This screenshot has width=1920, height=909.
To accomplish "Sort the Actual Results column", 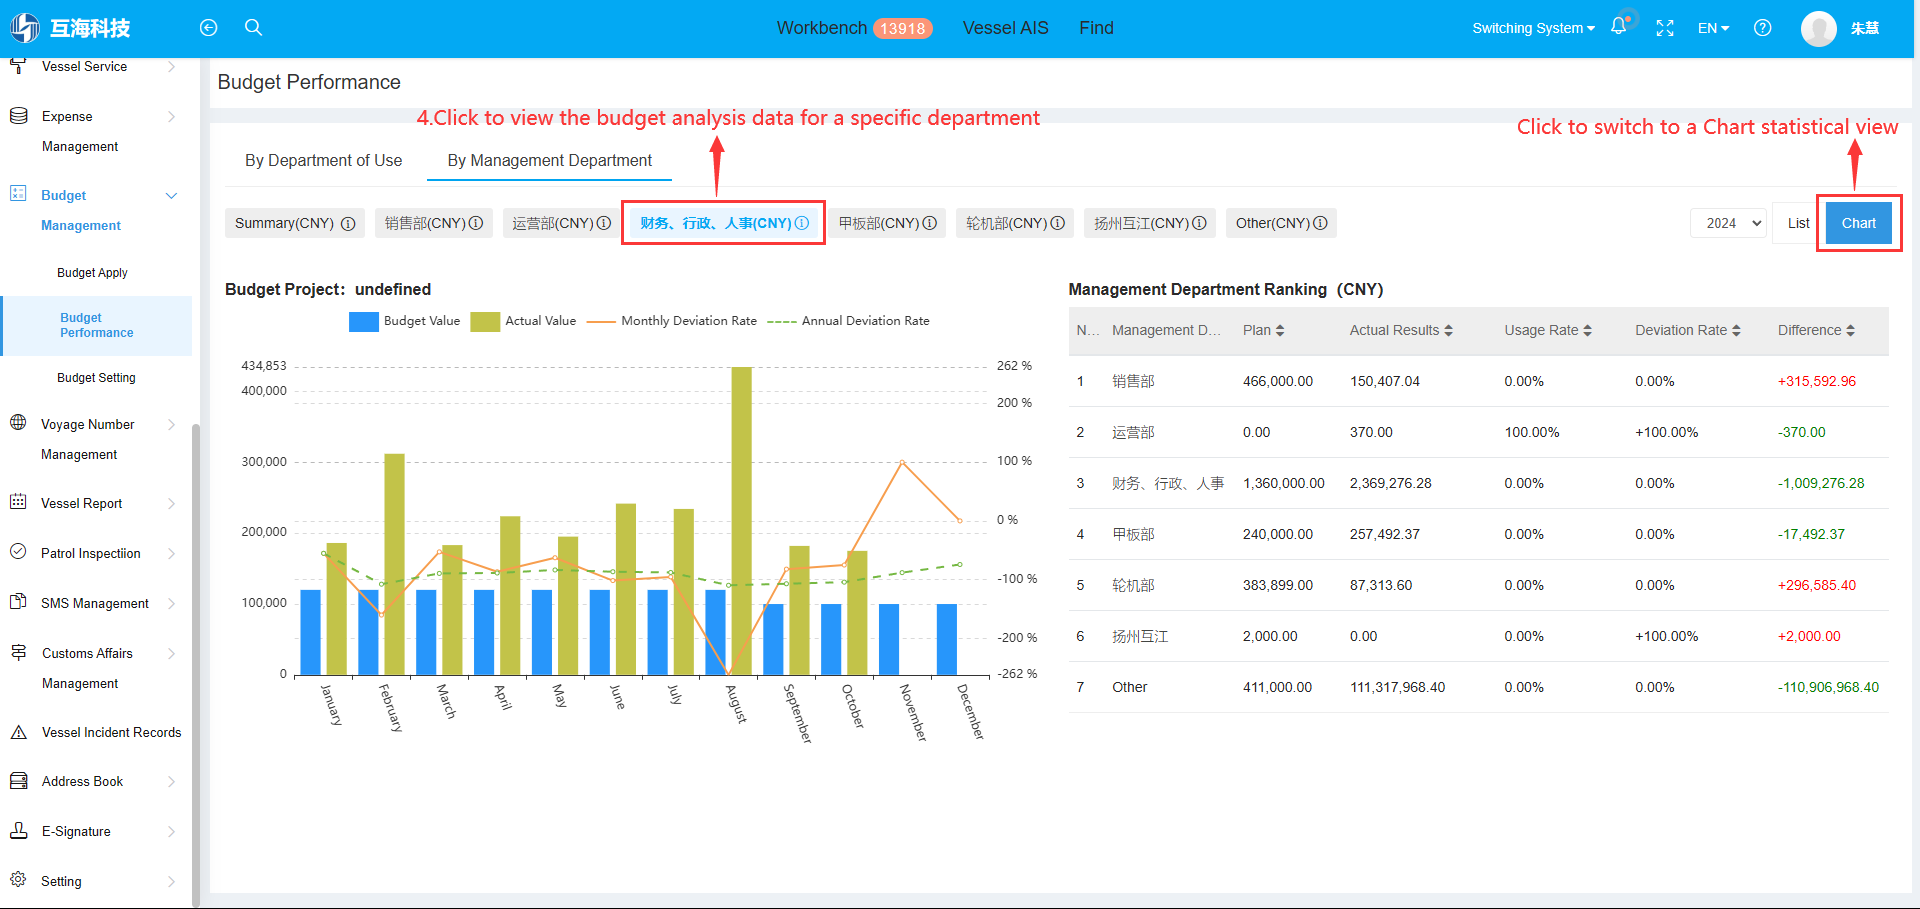I will click(x=1449, y=331).
